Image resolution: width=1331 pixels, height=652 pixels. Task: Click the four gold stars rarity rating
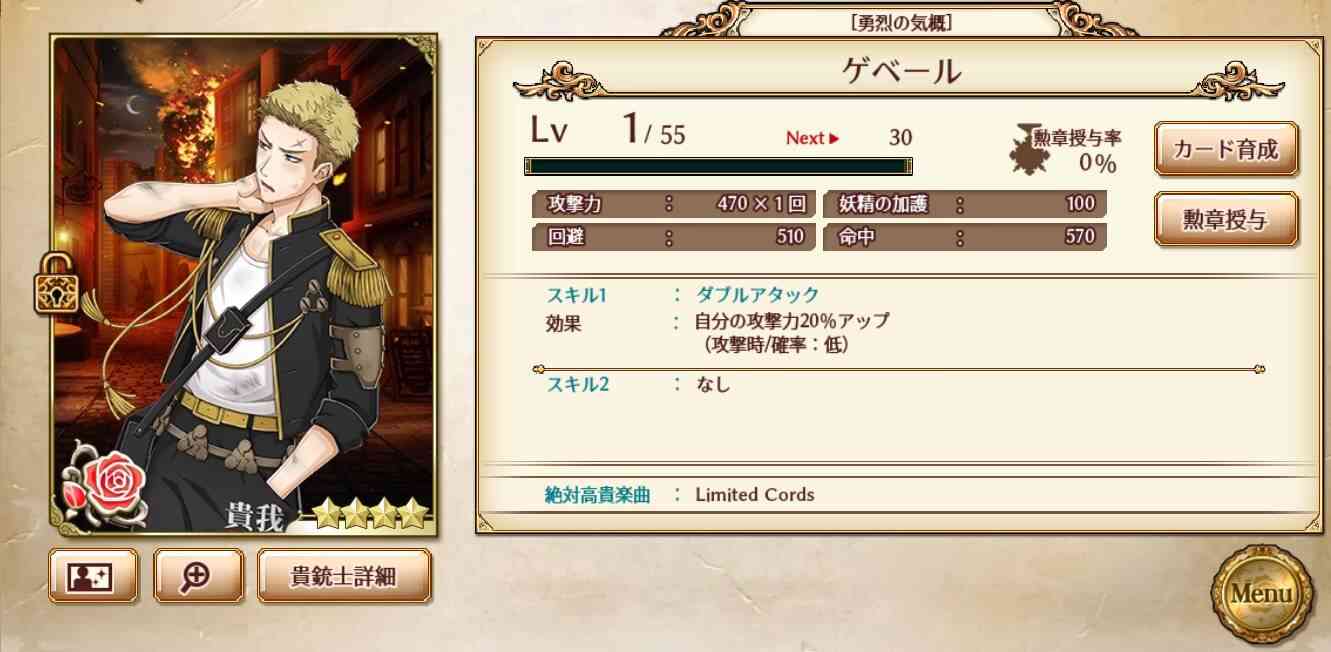tap(371, 516)
